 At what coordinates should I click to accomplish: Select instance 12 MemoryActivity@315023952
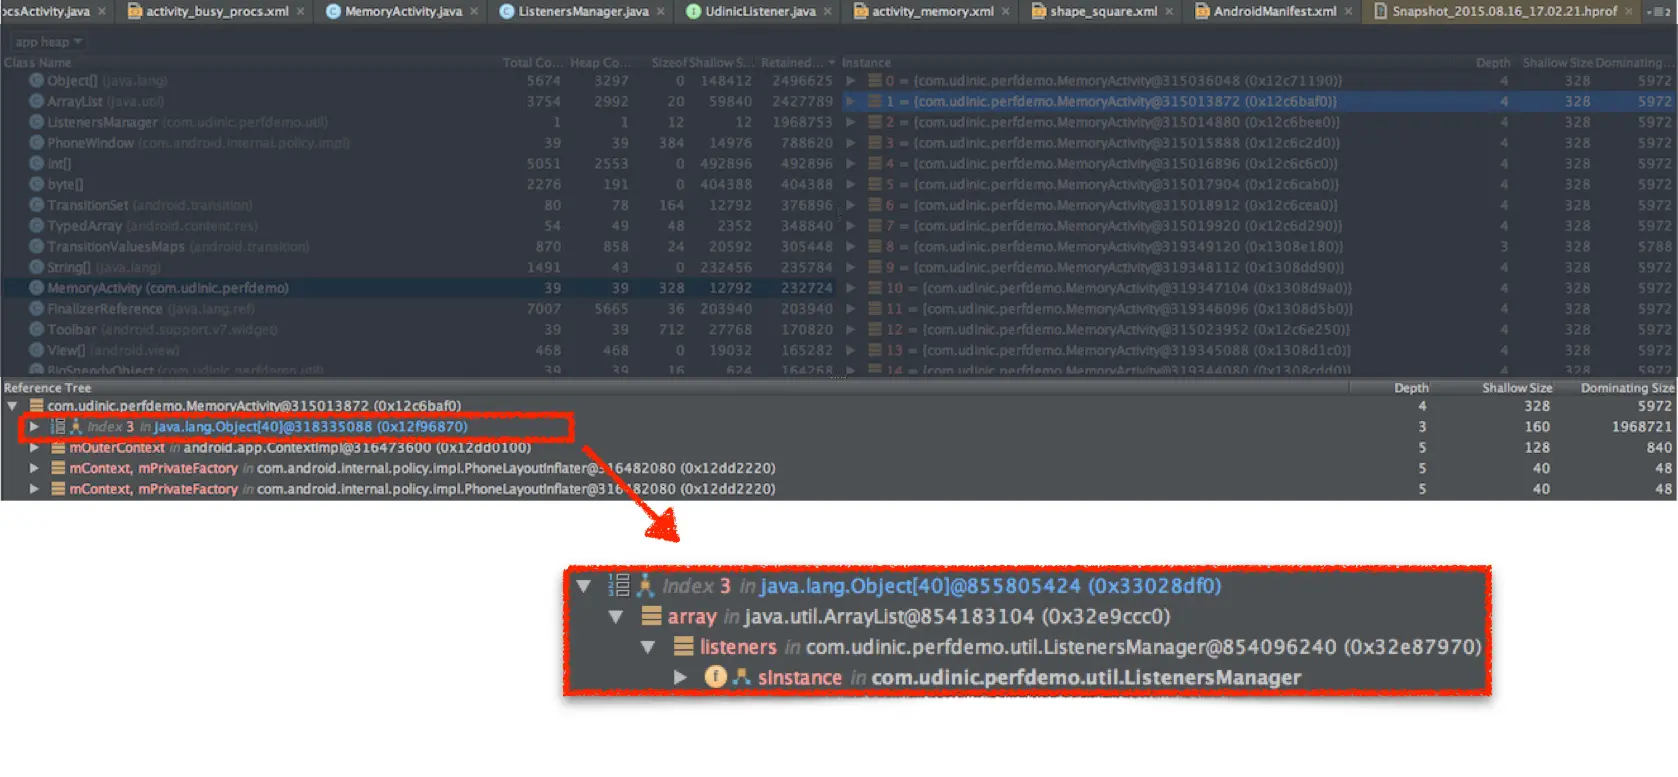click(x=1260, y=329)
